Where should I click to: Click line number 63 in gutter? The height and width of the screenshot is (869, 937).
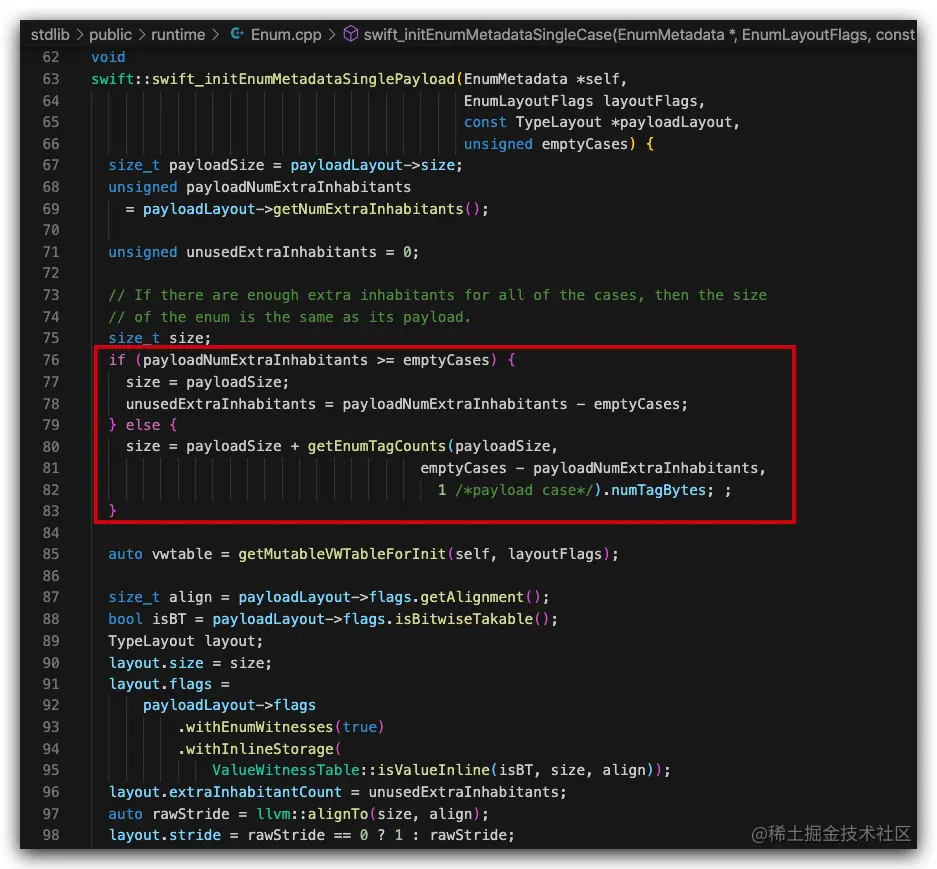tap(51, 79)
